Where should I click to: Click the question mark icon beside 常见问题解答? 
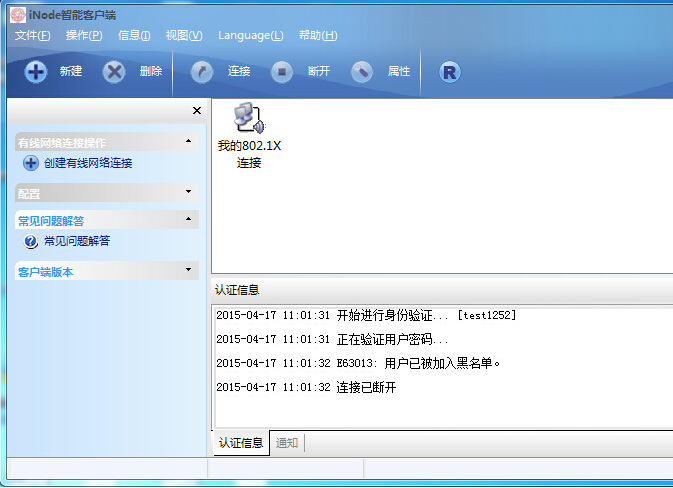(x=30, y=241)
